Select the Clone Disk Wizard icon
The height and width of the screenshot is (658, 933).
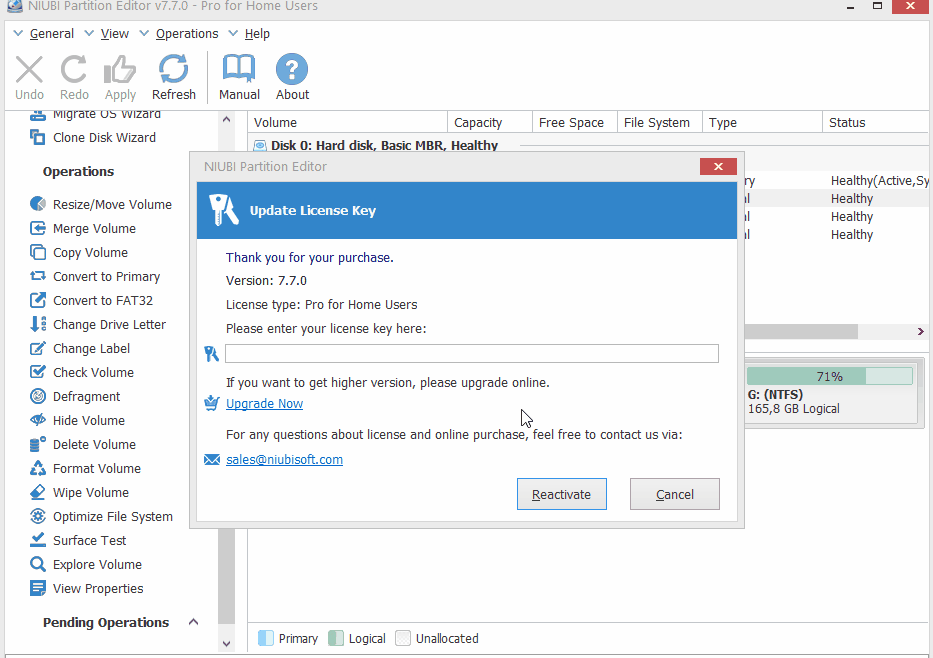37,137
